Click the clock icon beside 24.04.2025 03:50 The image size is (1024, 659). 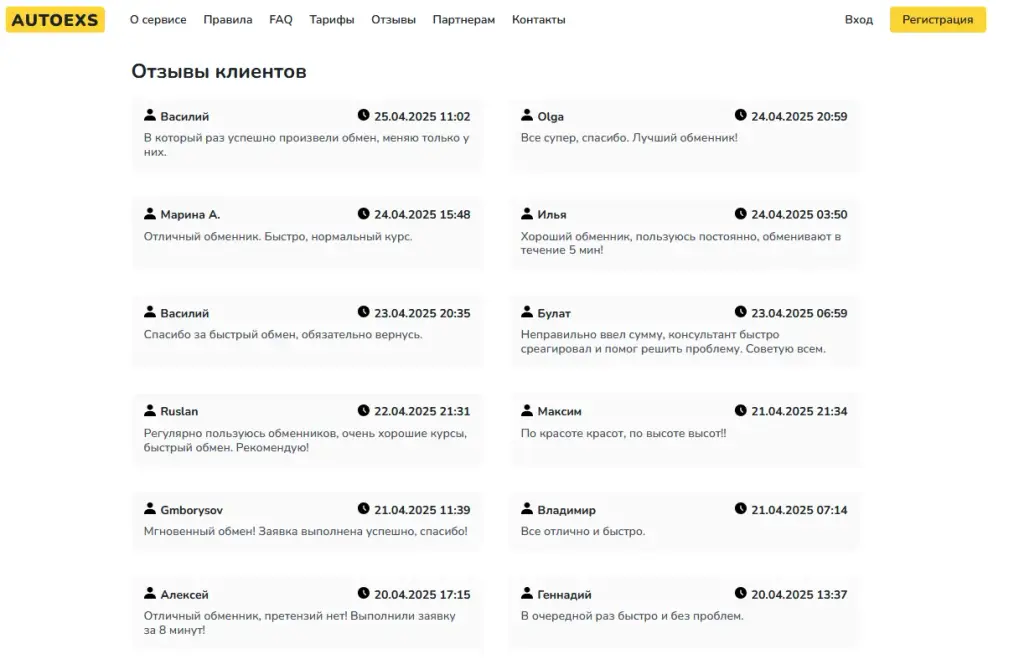pos(741,214)
